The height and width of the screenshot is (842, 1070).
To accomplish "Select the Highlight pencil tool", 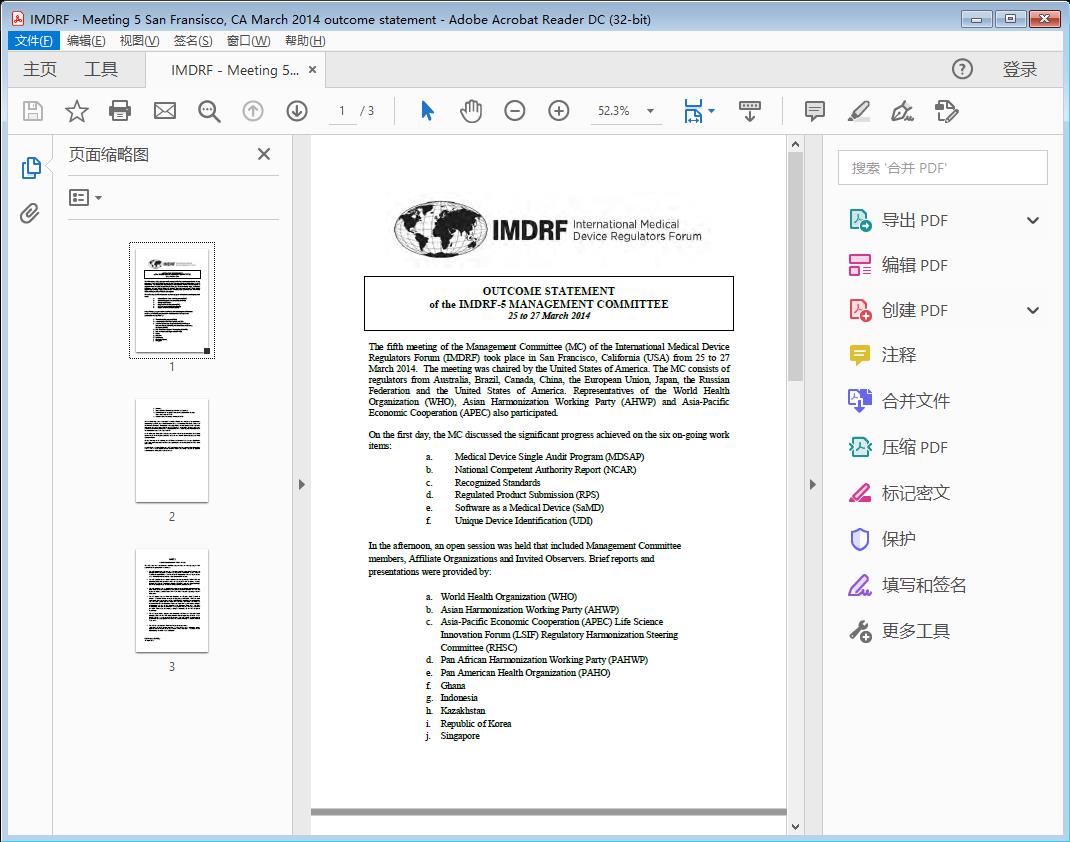I will coord(859,111).
